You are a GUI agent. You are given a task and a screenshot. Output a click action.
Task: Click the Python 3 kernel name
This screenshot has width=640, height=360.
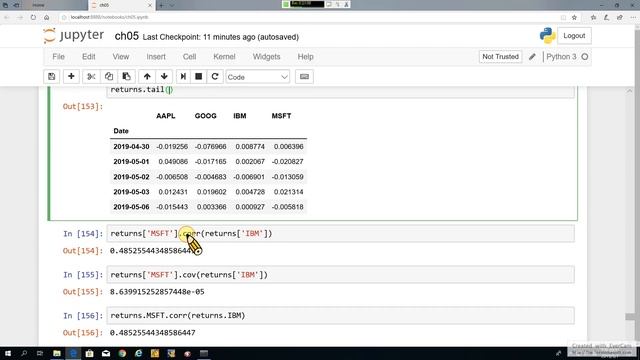[x=561, y=57]
